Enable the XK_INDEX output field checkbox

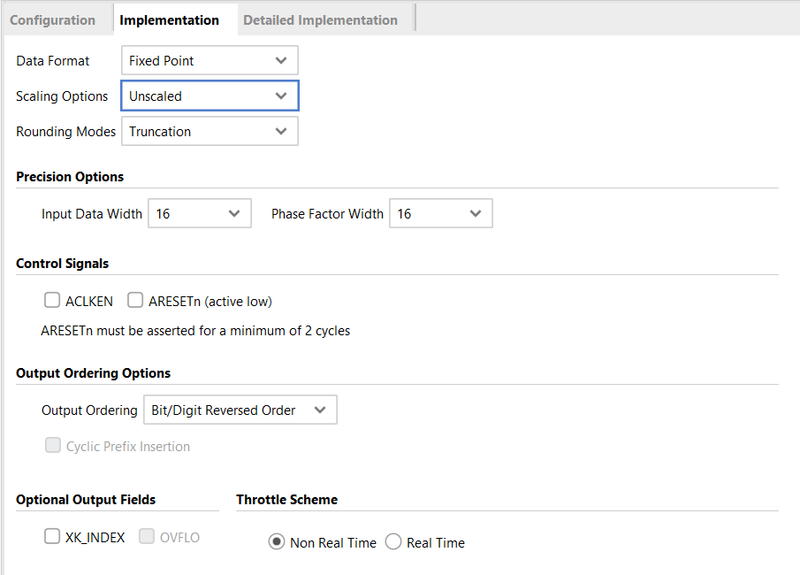pyautogui.click(x=53, y=537)
